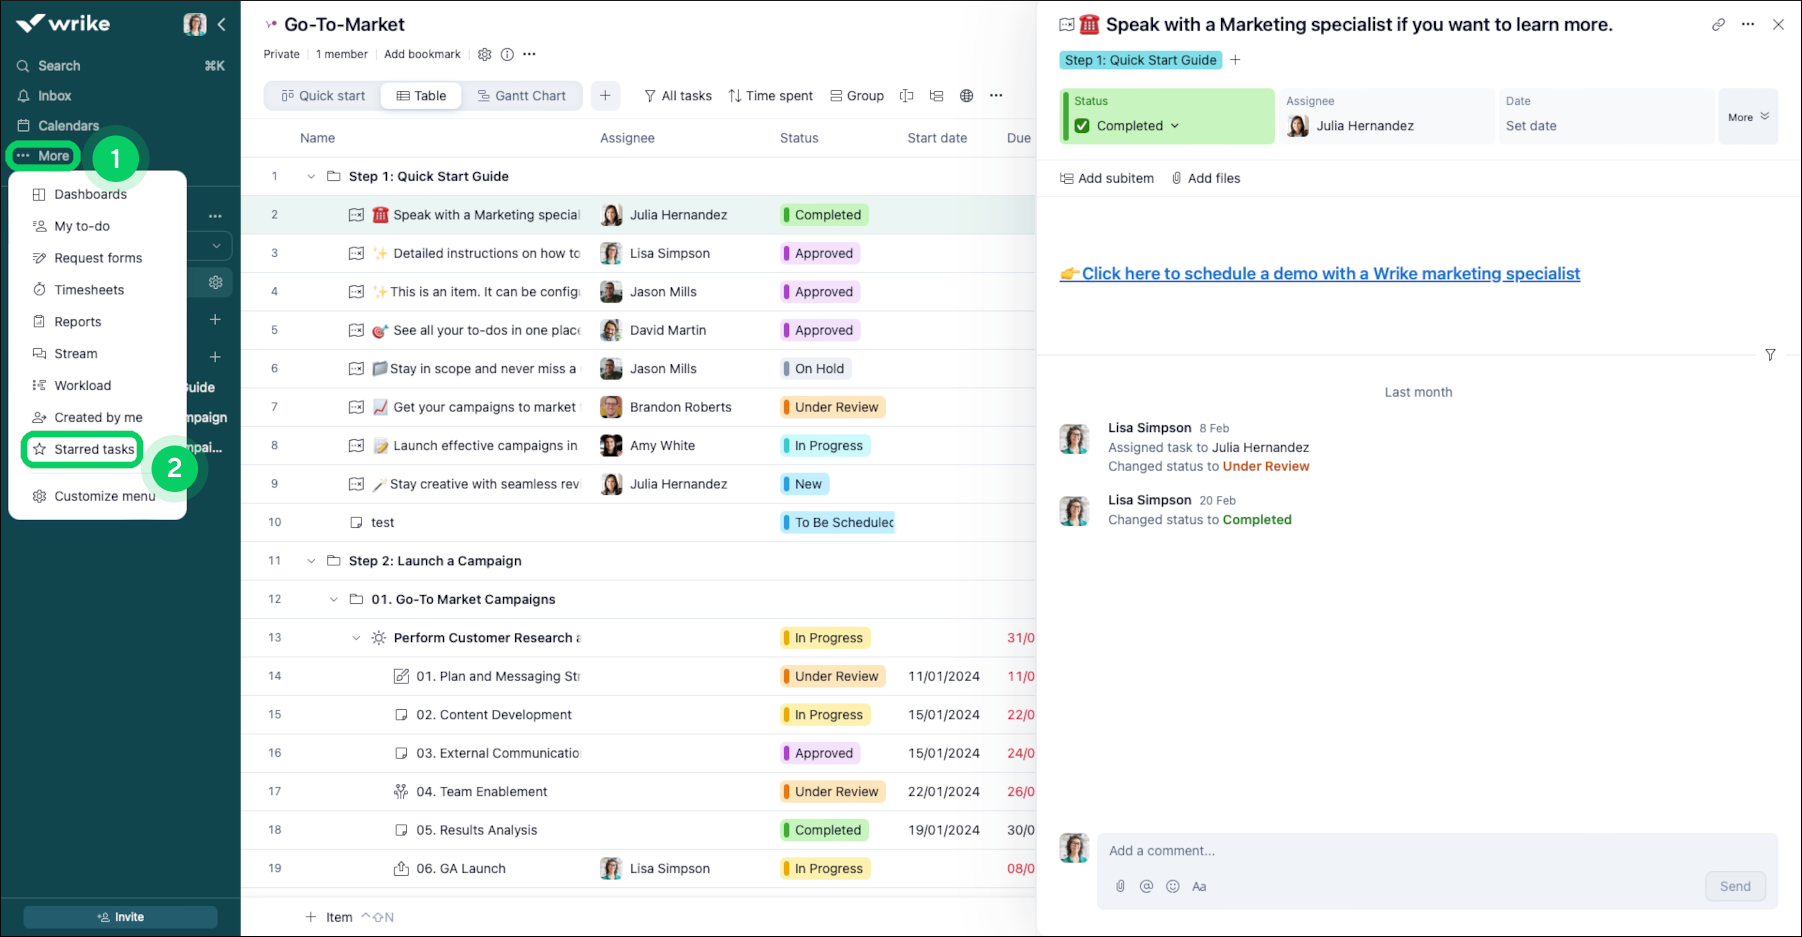The width and height of the screenshot is (1802, 937).
Task: Collapse the 01. Go-To Market Campaigns folder
Action: (334, 600)
